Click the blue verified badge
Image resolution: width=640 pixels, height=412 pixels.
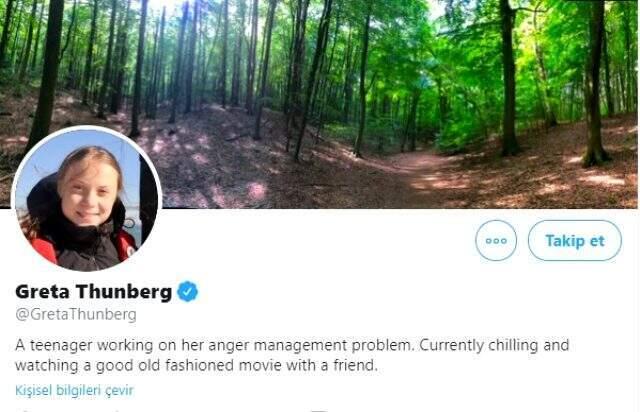(188, 292)
